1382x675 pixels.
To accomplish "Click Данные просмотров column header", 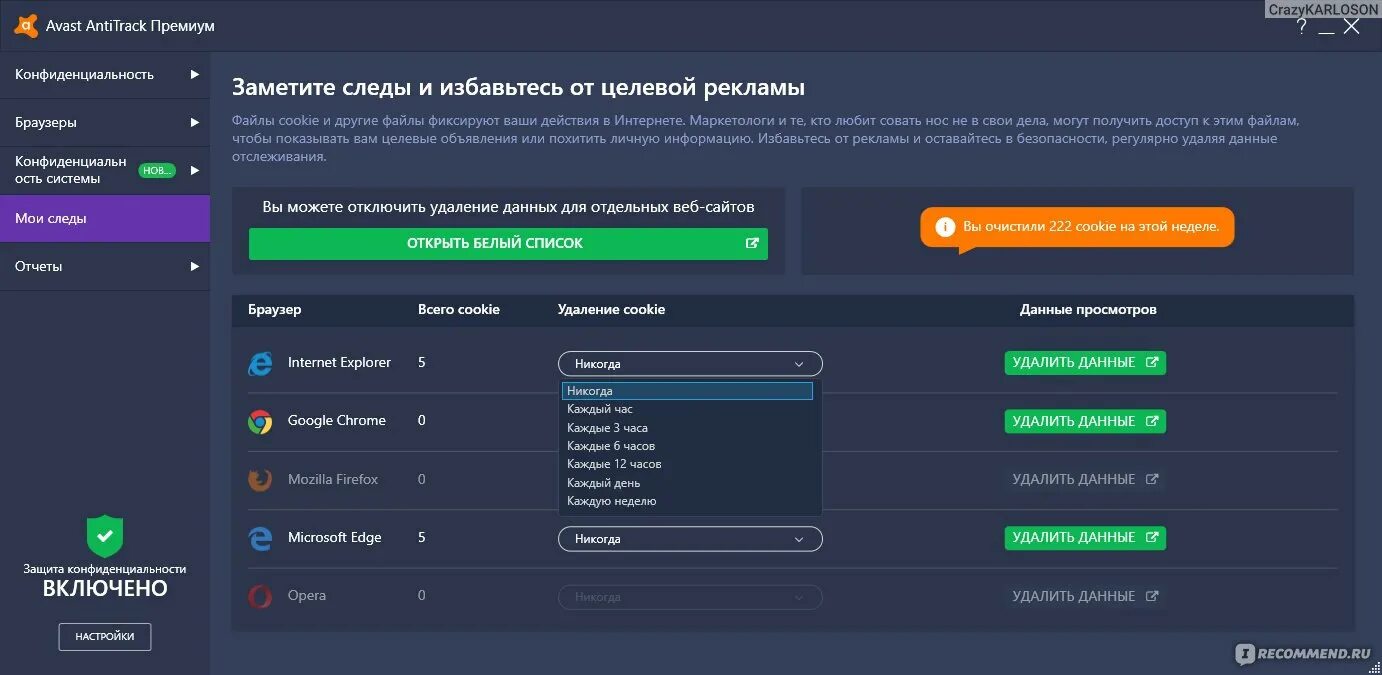I will [x=1088, y=309].
